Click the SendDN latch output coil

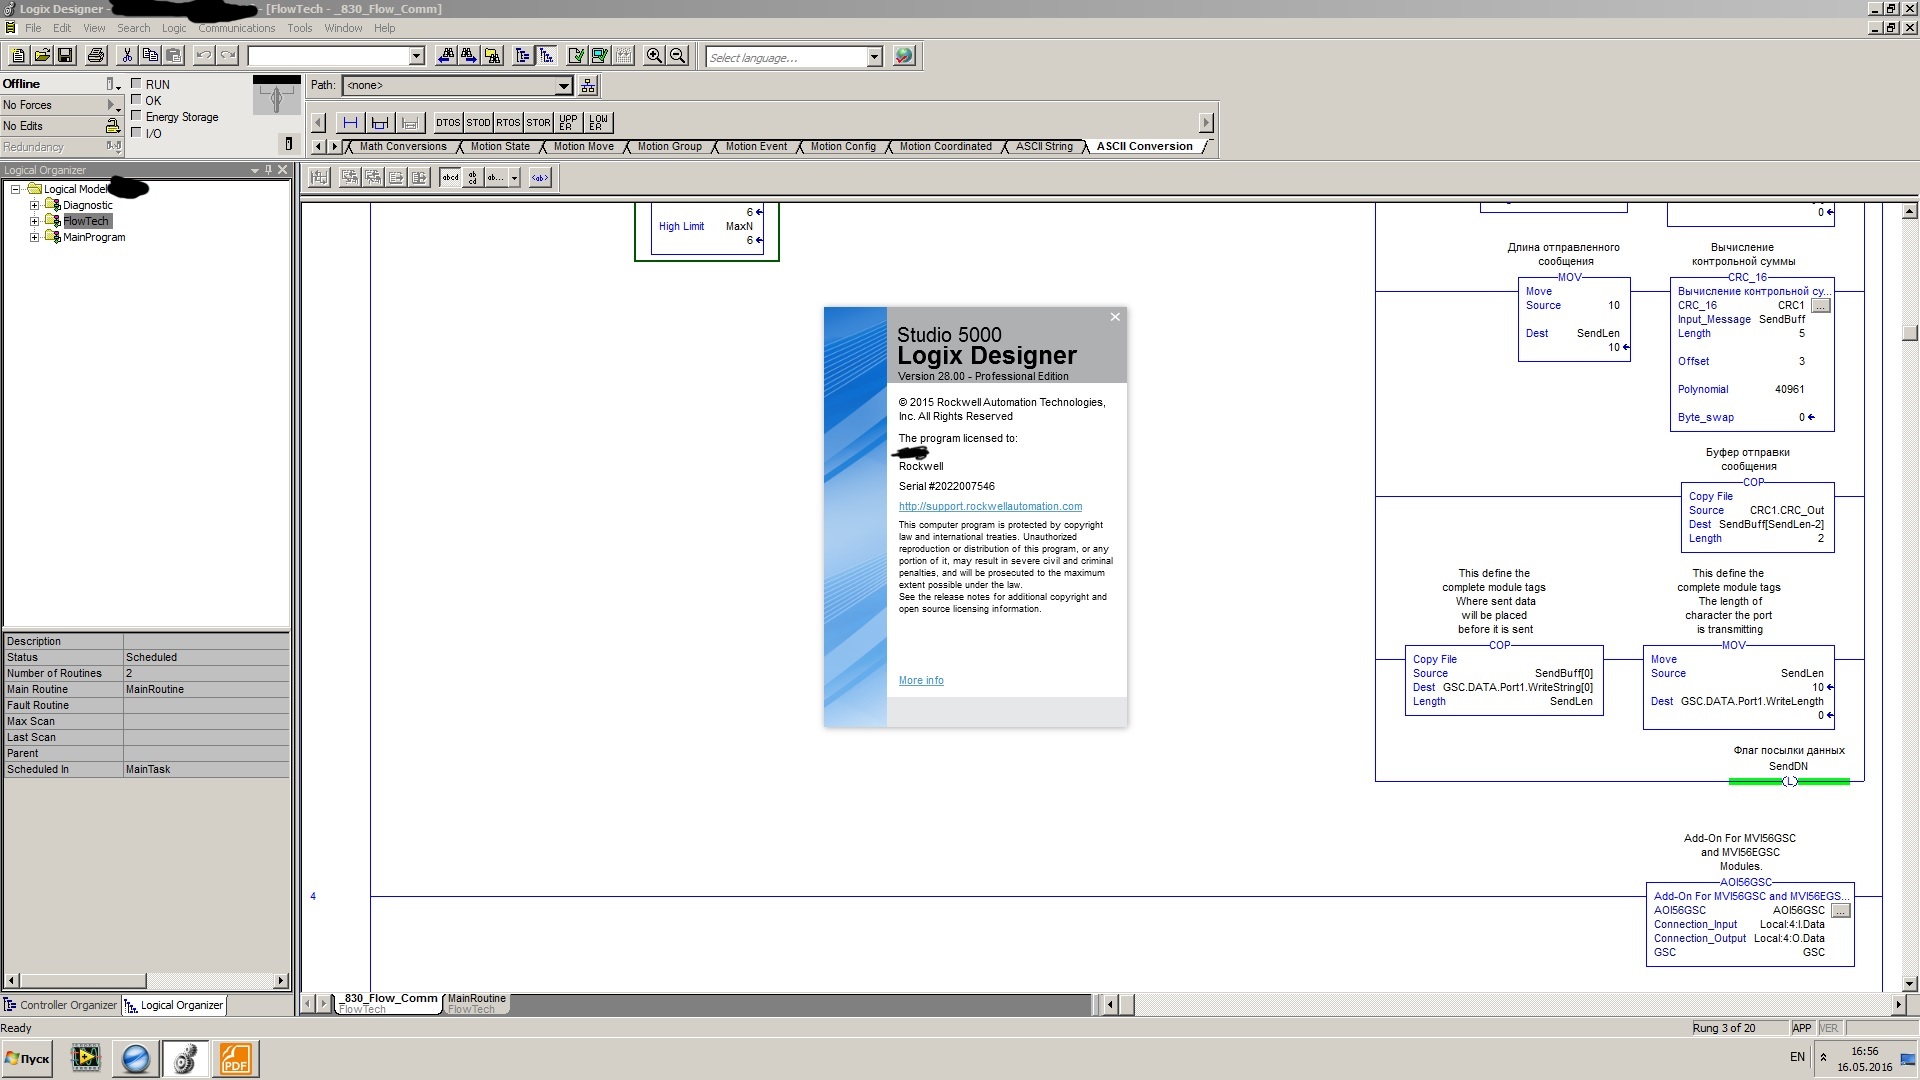1789,781
